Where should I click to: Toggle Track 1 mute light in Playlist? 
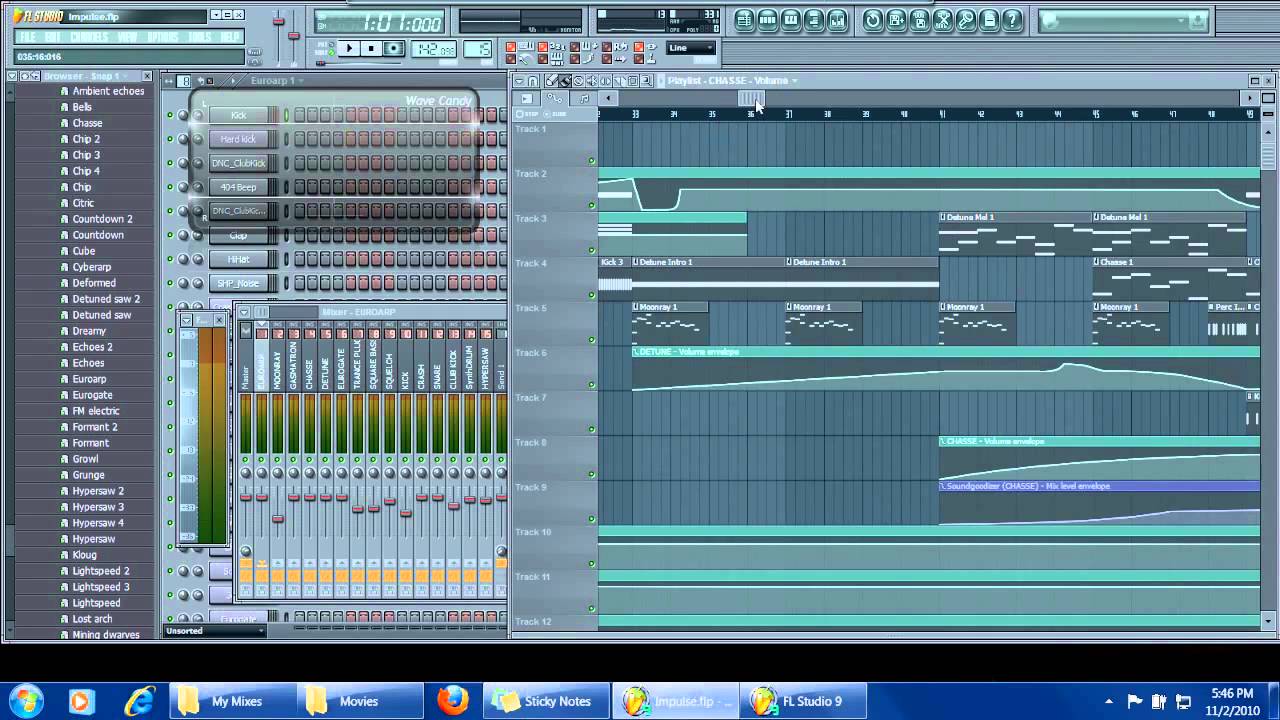pyautogui.click(x=592, y=160)
